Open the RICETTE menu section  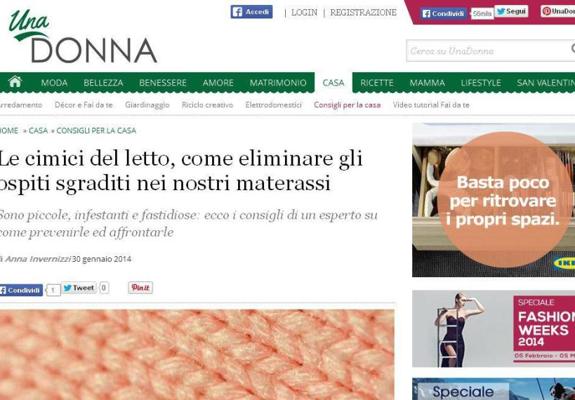coord(377,83)
